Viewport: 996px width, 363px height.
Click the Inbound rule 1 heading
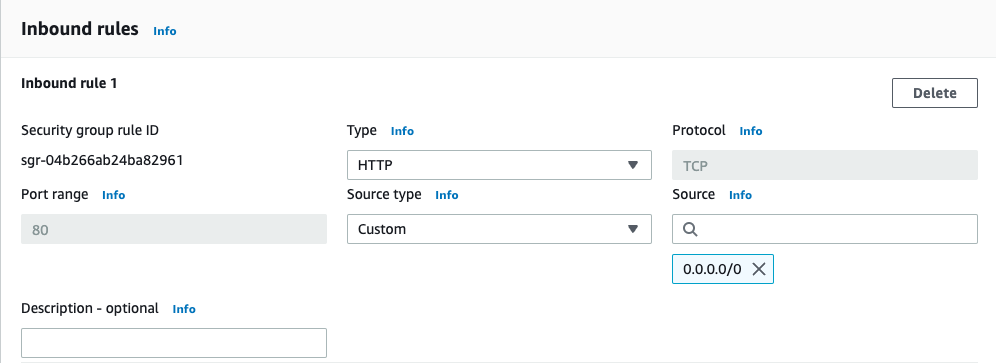[69, 83]
